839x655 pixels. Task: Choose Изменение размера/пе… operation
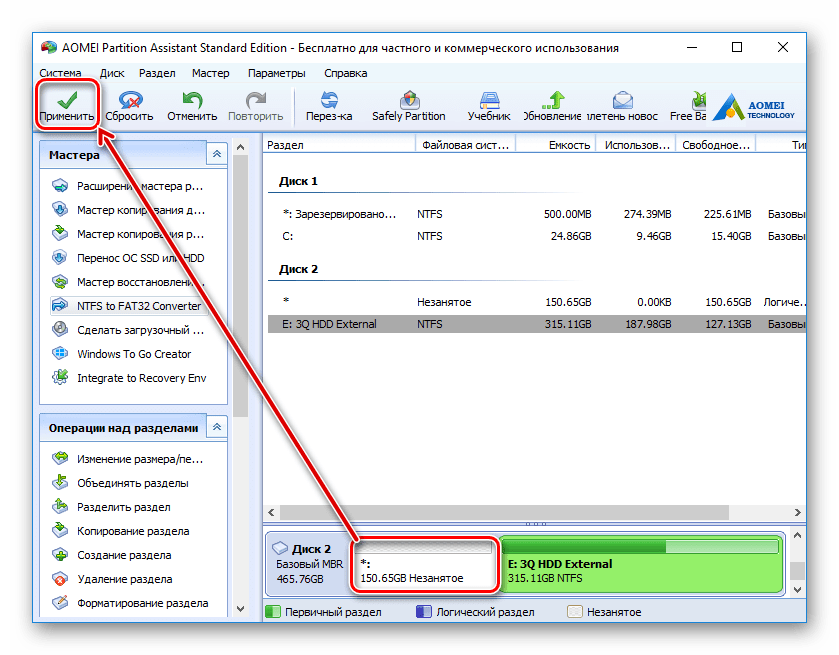129,459
